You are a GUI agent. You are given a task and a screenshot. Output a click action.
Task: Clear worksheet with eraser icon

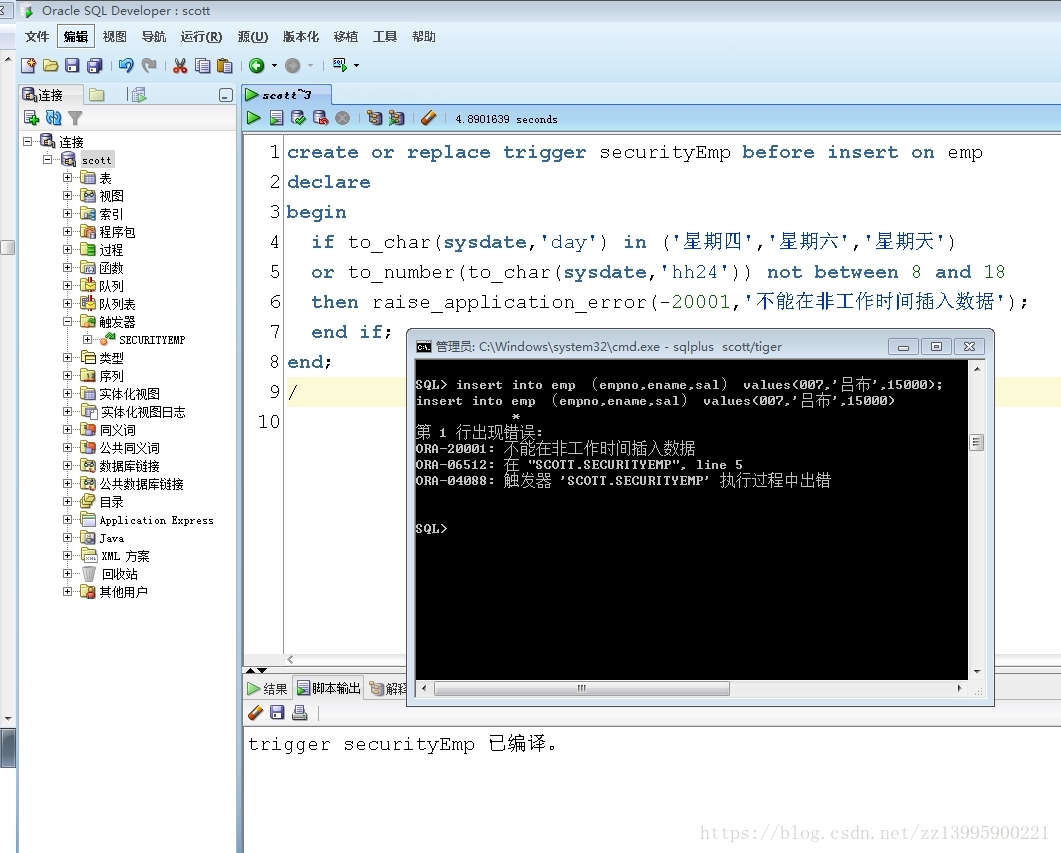(428, 118)
